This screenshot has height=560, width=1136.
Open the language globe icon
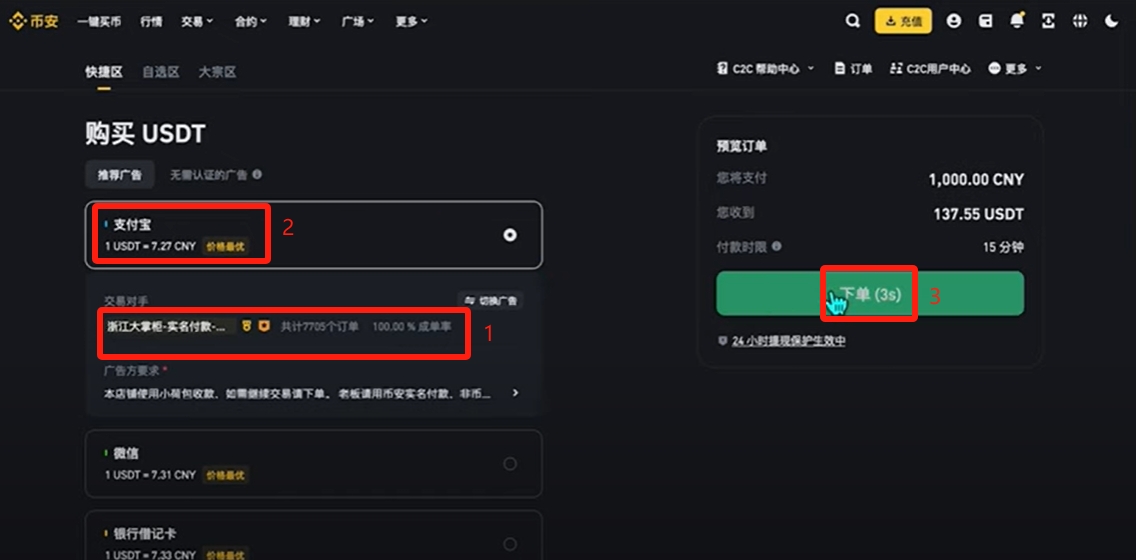[x=1080, y=21]
